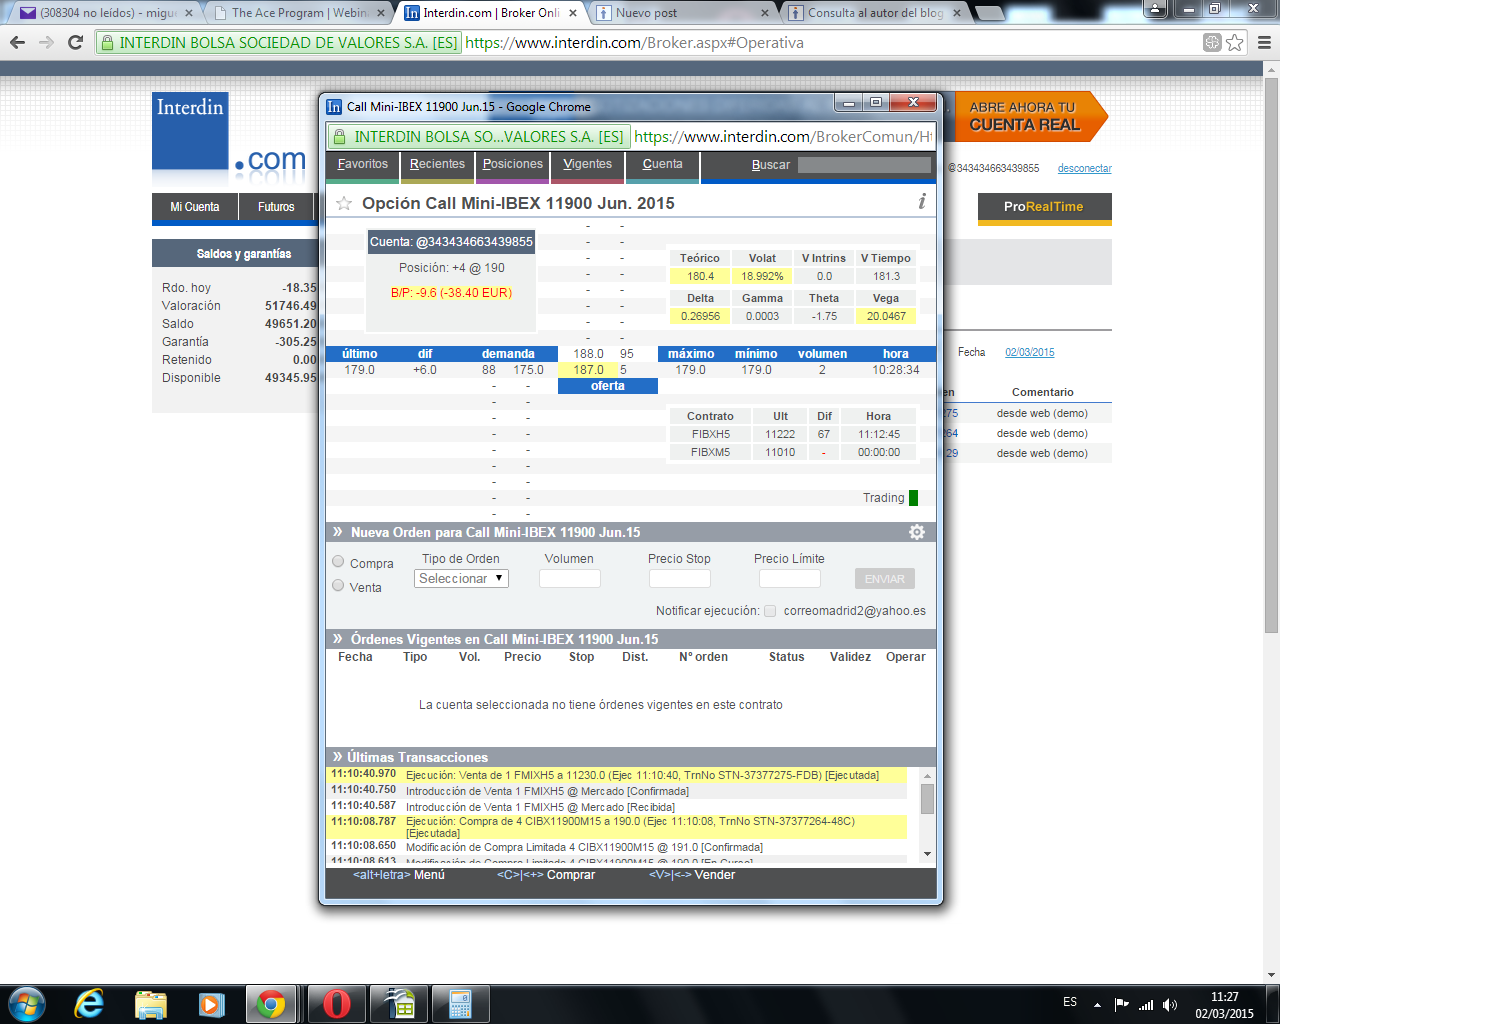Open the Nueva Orden settings gear
Image resolution: width=1500 pixels, height=1024 pixels.
[x=917, y=532]
